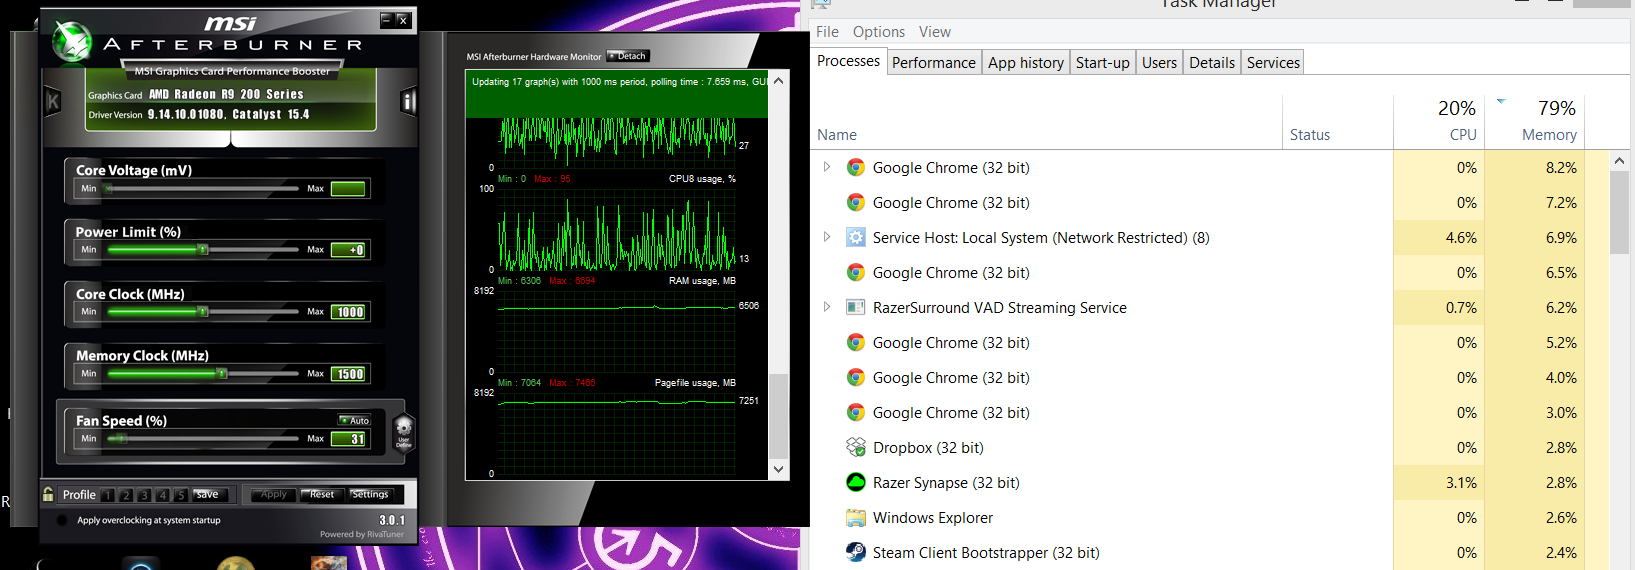
Task: Click the Status column header
Action: click(1310, 134)
